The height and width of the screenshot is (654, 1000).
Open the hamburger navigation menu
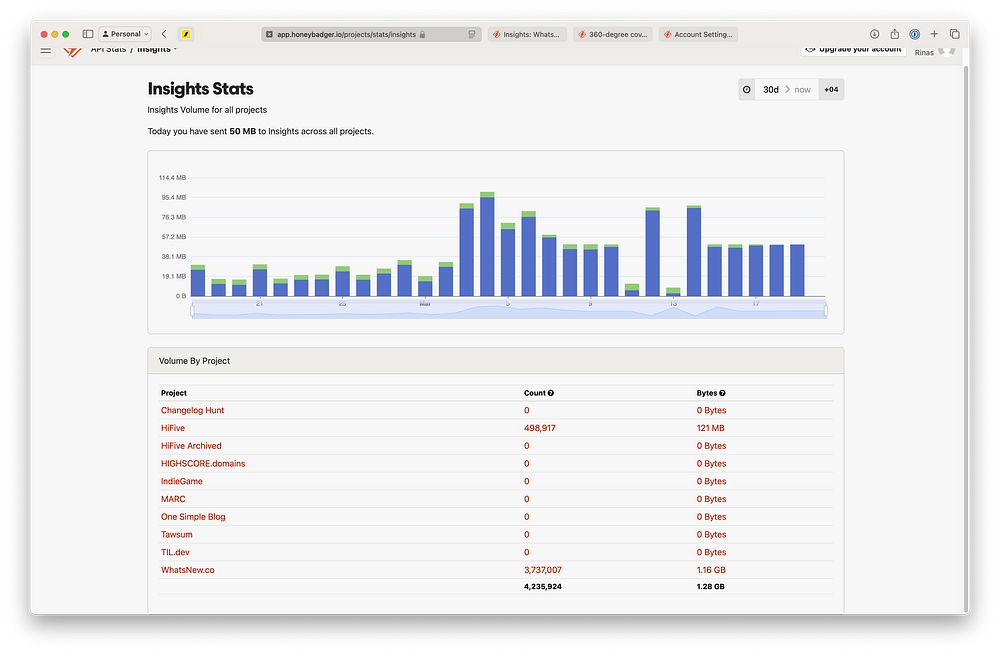46,50
